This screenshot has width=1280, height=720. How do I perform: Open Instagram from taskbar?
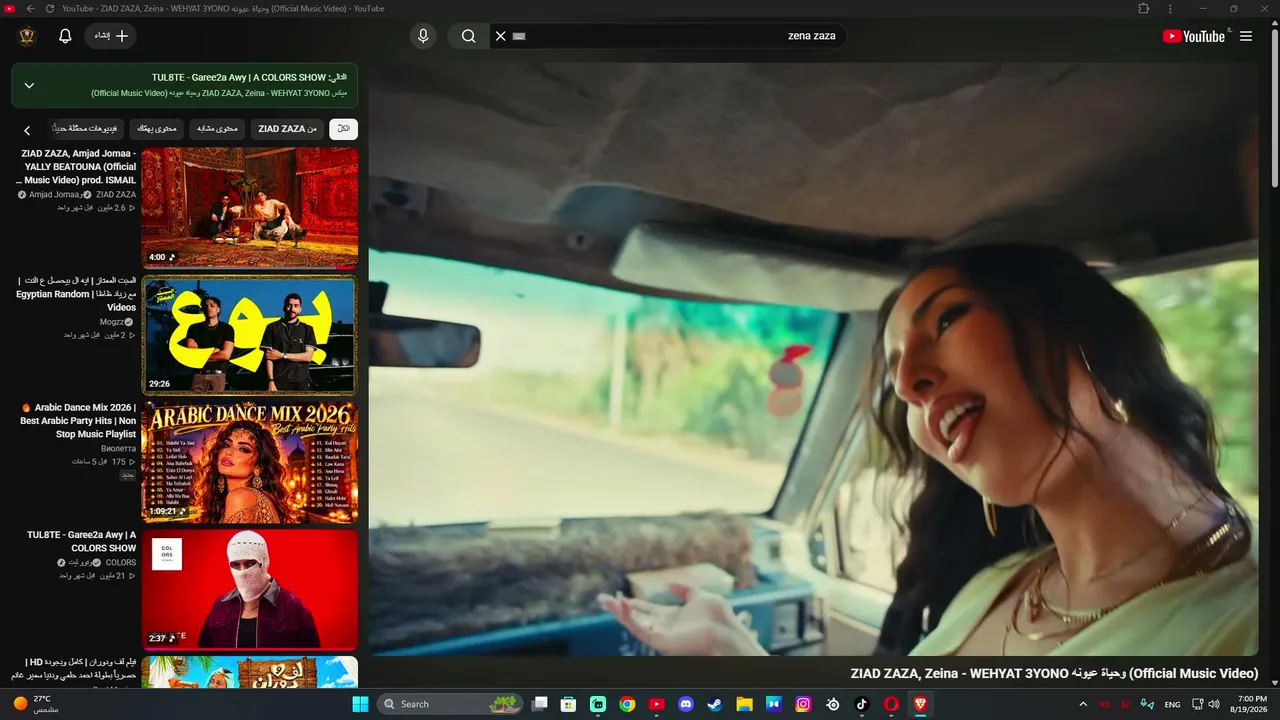(803, 704)
